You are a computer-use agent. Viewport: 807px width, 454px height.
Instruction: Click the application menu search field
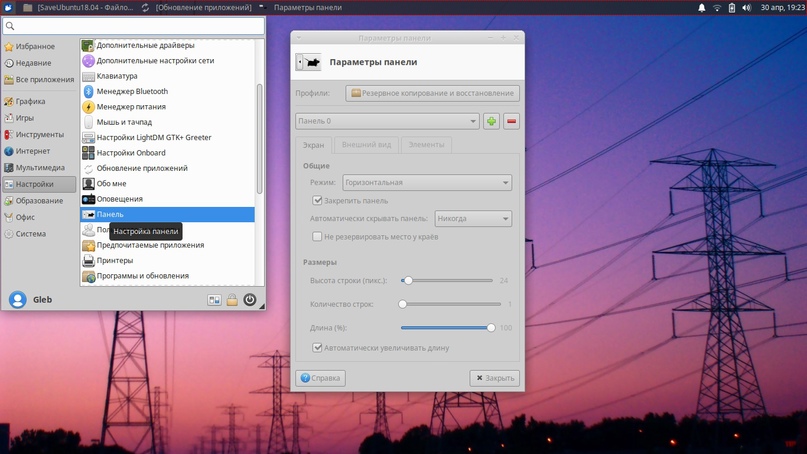[x=134, y=26]
